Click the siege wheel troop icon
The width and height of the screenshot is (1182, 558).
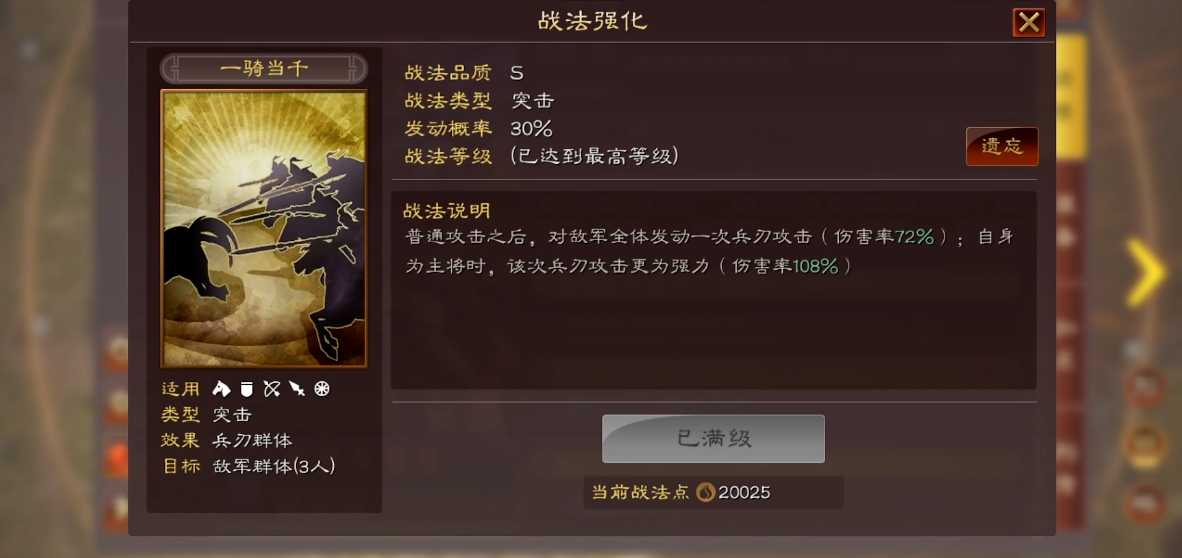[322, 389]
